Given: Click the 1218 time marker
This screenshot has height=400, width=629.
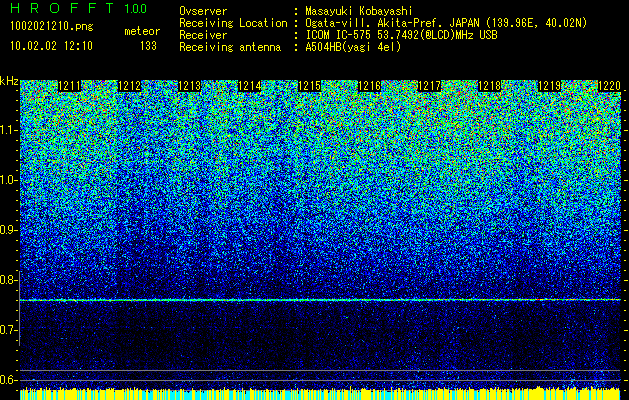Looking at the screenshot, I should coord(490,86).
